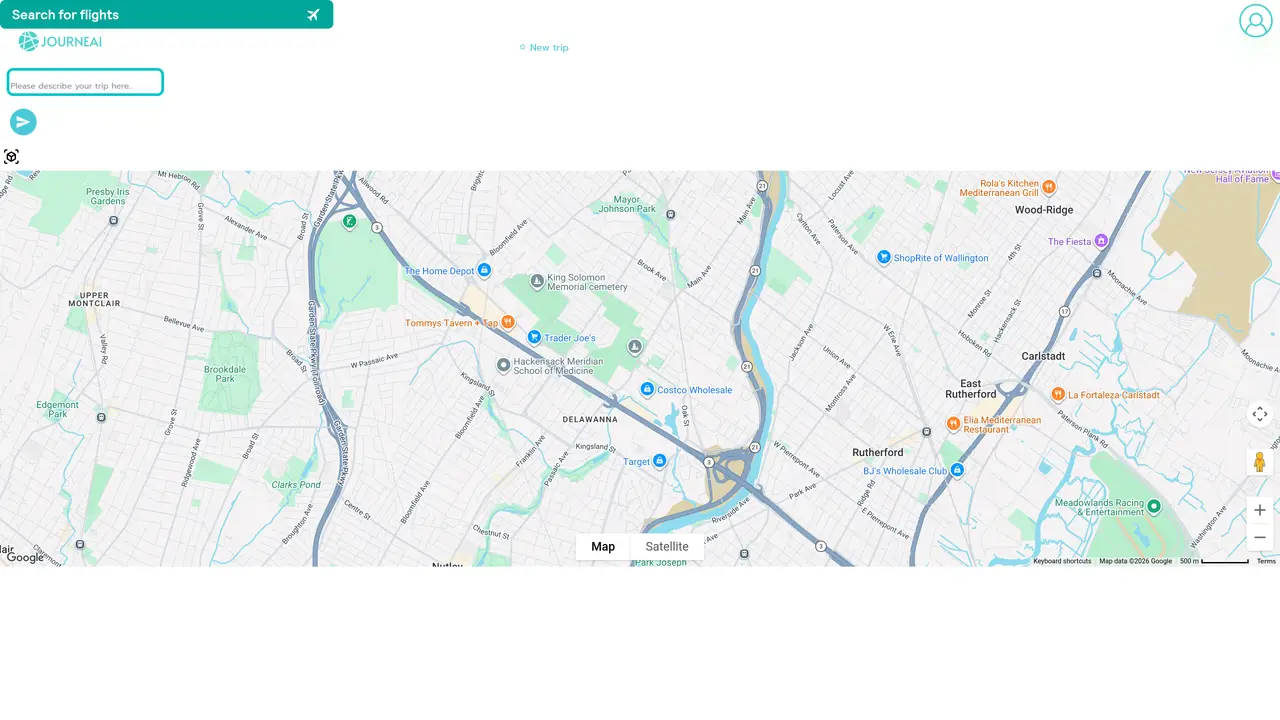
Task: Zoom out on the map
Action: 1260,537
